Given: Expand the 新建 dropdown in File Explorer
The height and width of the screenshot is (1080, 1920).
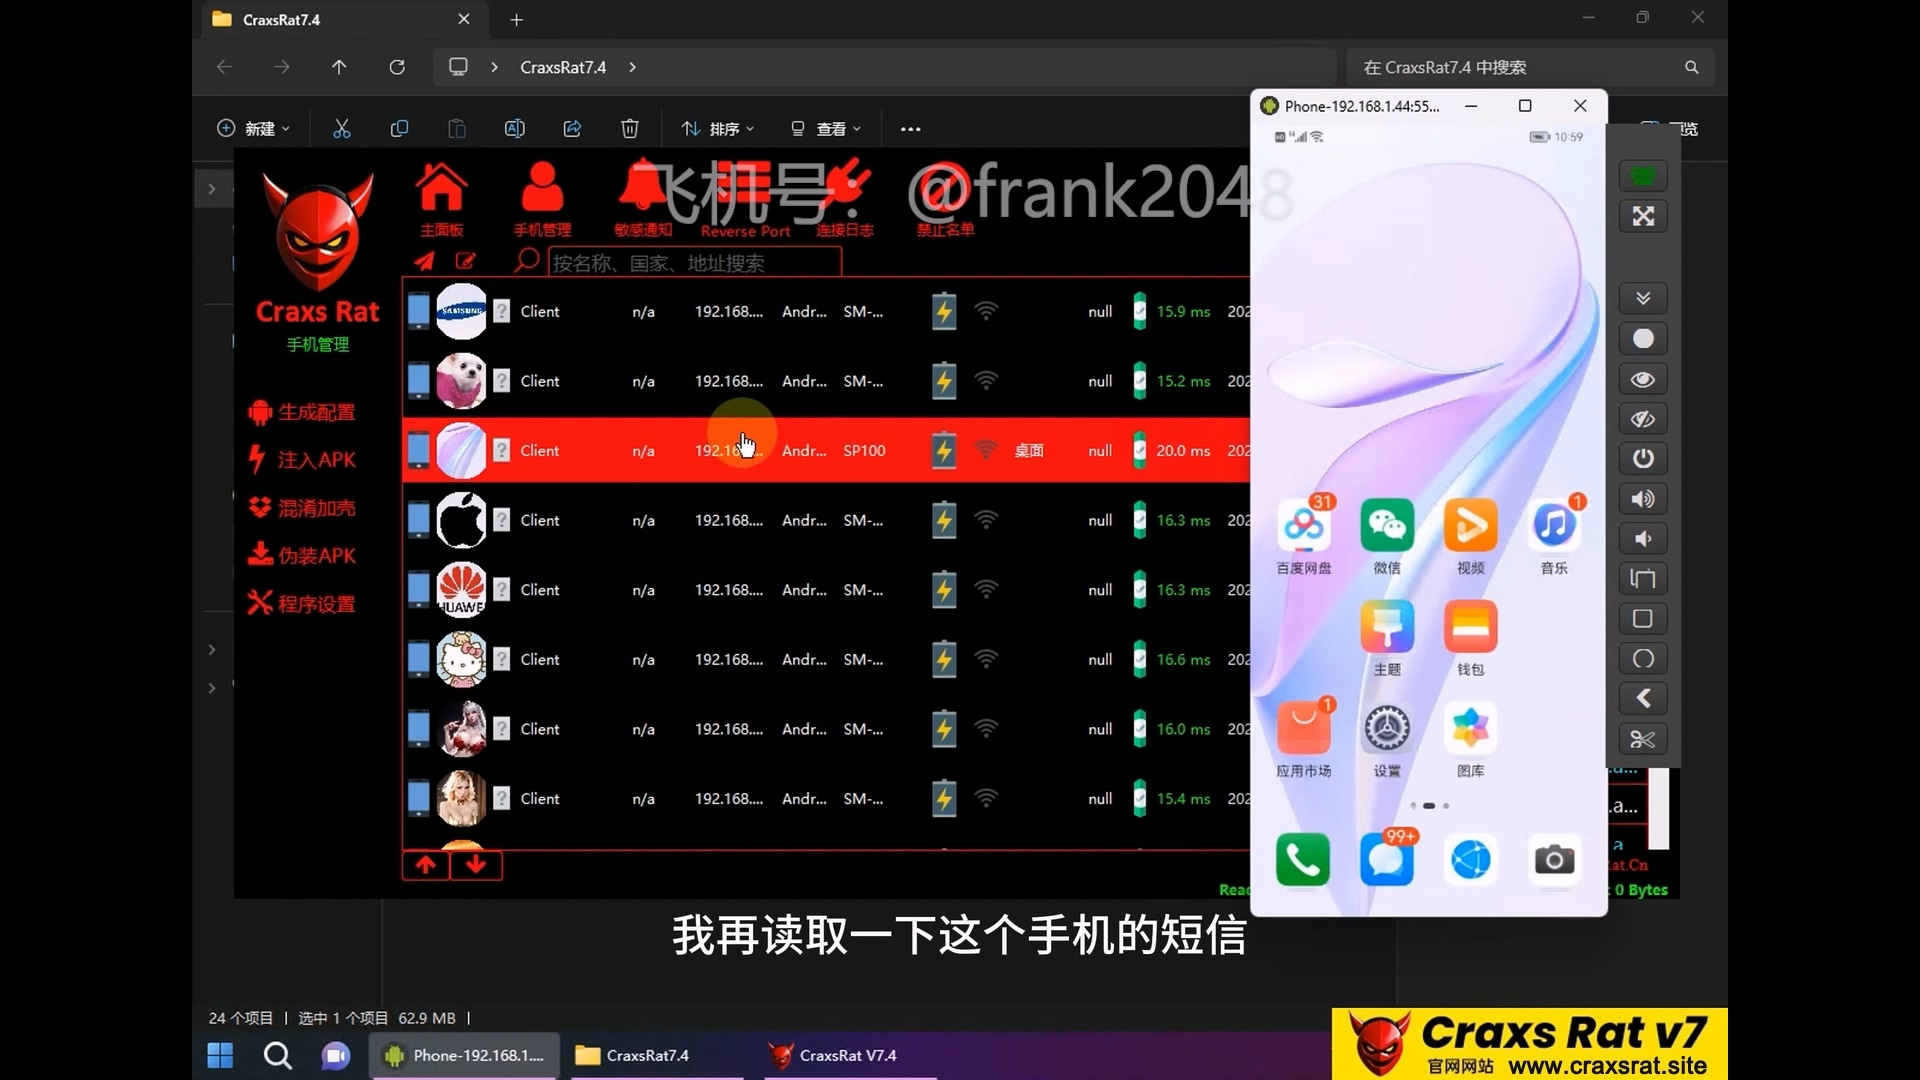Looking at the screenshot, I should [x=254, y=128].
